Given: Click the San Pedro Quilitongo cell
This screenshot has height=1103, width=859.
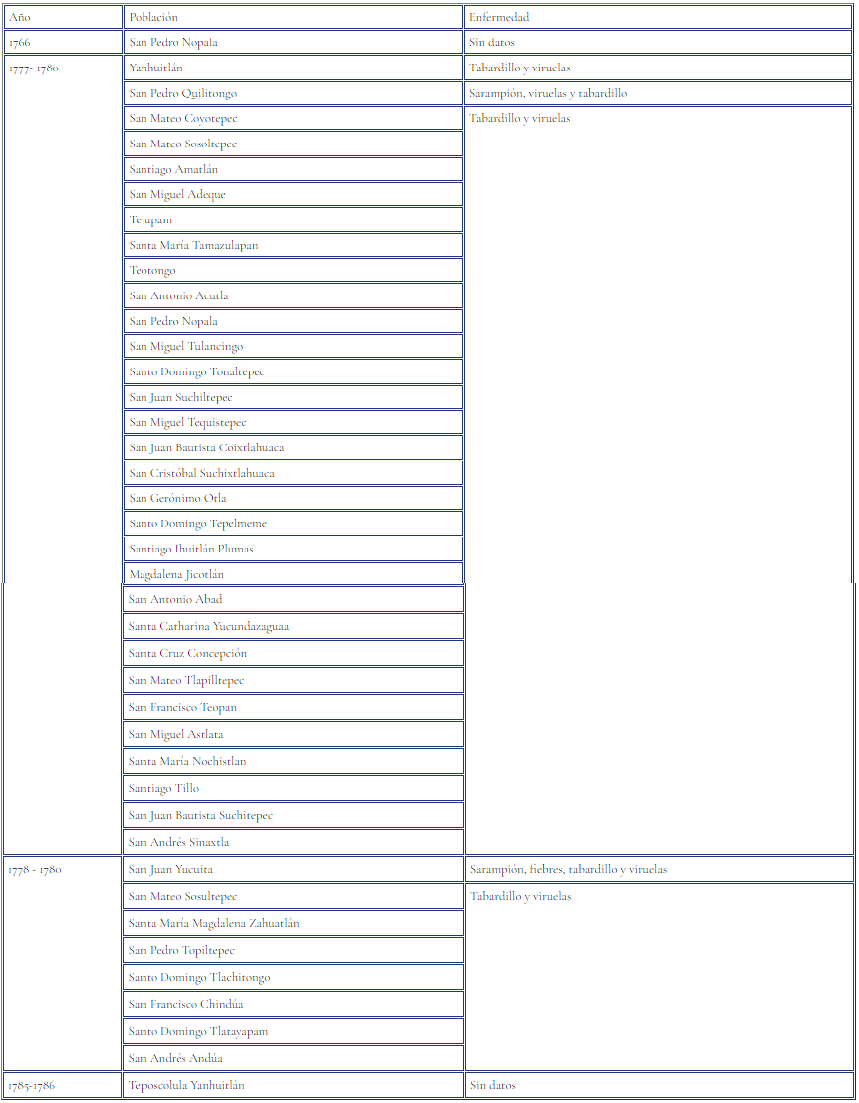Looking at the screenshot, I should pyautogui.click(x=293, y=94).
